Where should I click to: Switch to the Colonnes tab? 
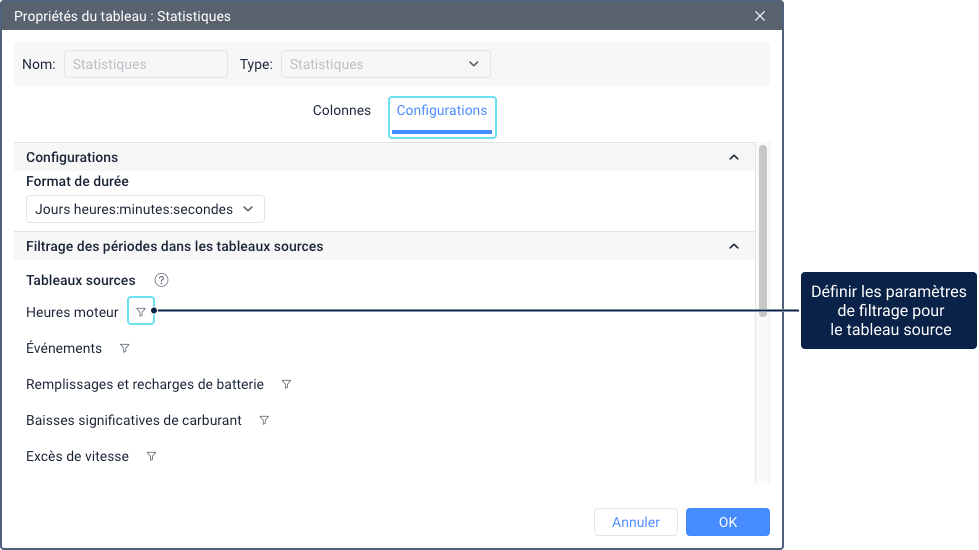[x=342, y=111]
